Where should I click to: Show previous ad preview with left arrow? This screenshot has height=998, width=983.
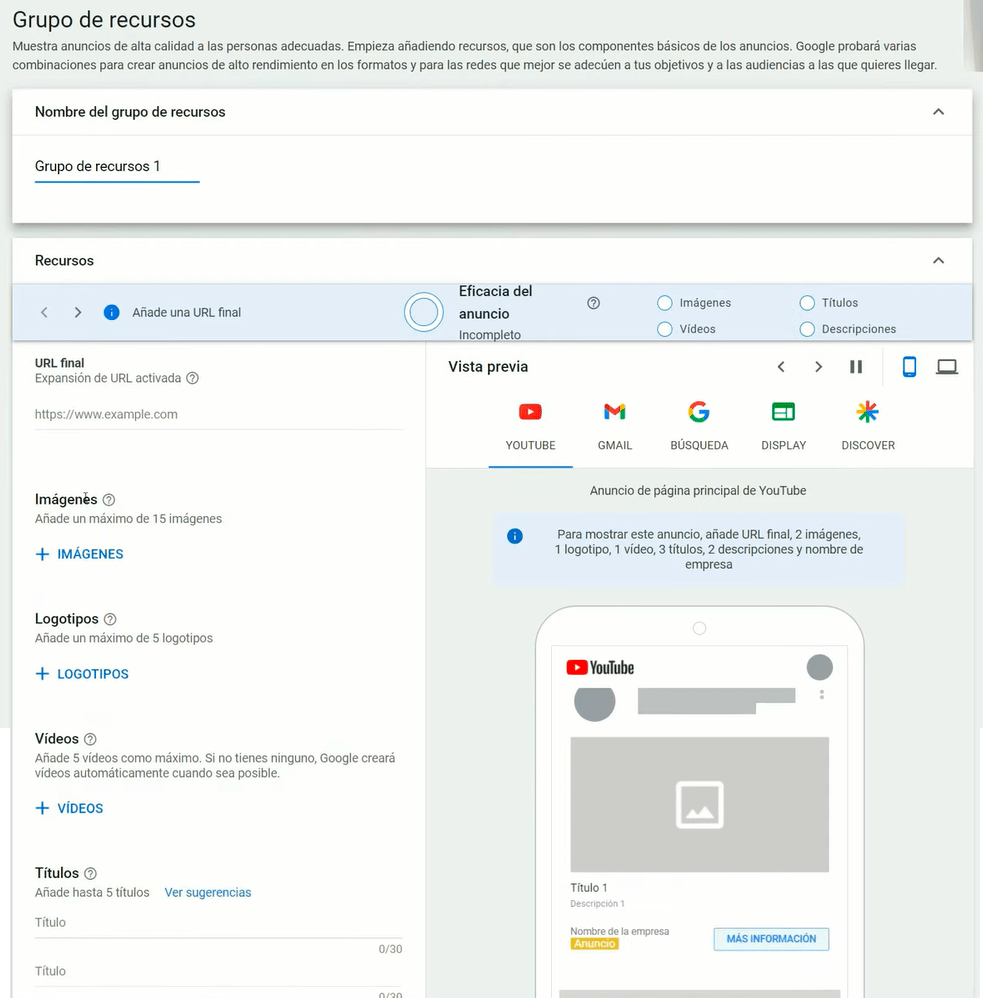(781, 367)
